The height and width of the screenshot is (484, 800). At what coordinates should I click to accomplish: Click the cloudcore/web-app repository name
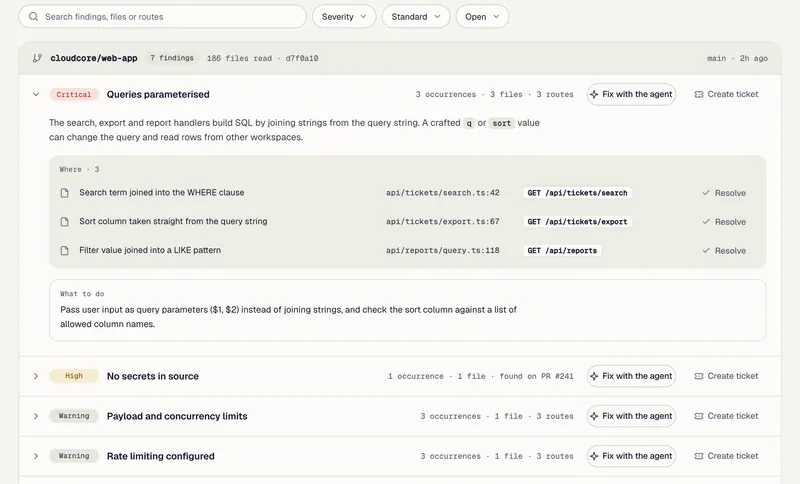[x=94, y=58]
